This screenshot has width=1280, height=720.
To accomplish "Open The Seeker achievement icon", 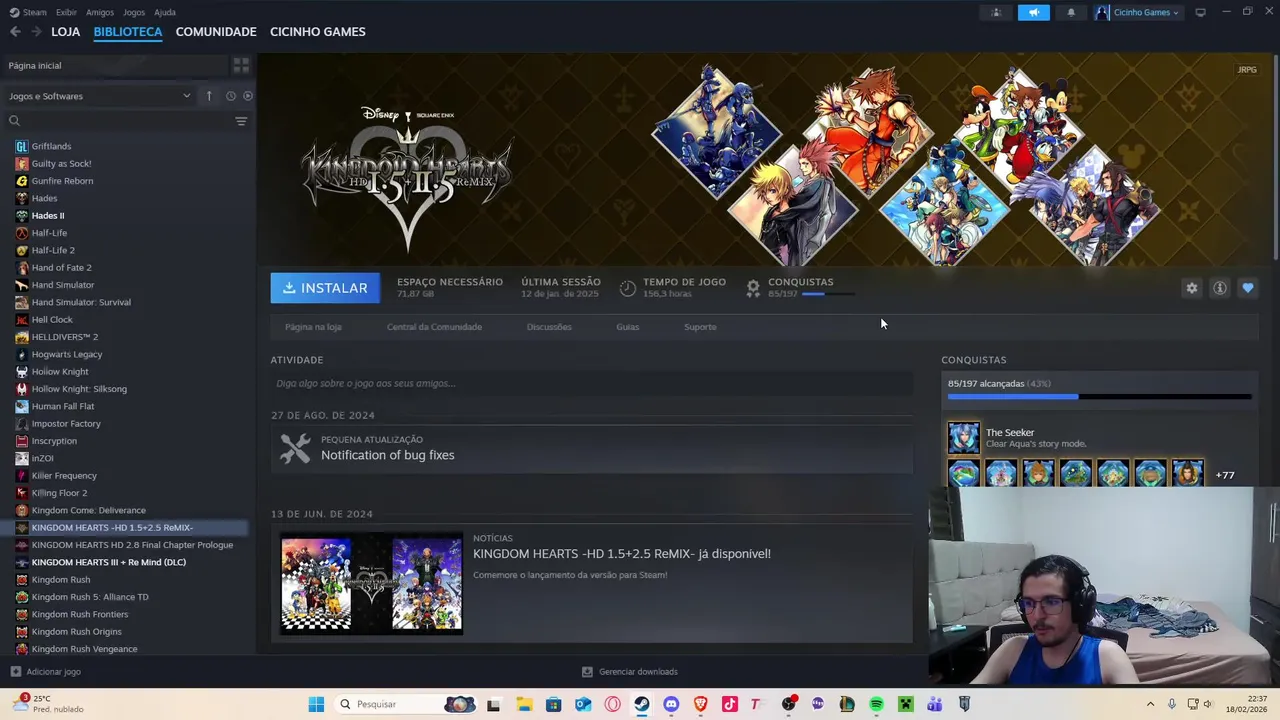I will 964,438.
